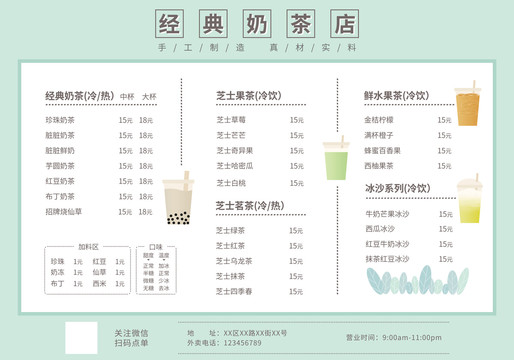Click the green drink cup illustration
This screenshot has width=514, height=360.
(x=336, y=158)
